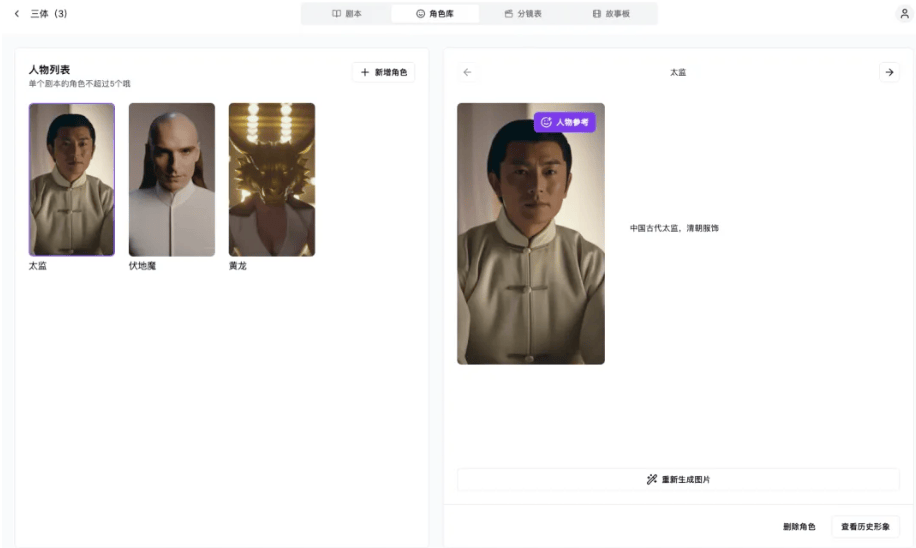This screenshot has width=916, height=548.
Task: Click the 人物参考 badge on portrait
Action: pyautogui.click(x=564, y=122)
